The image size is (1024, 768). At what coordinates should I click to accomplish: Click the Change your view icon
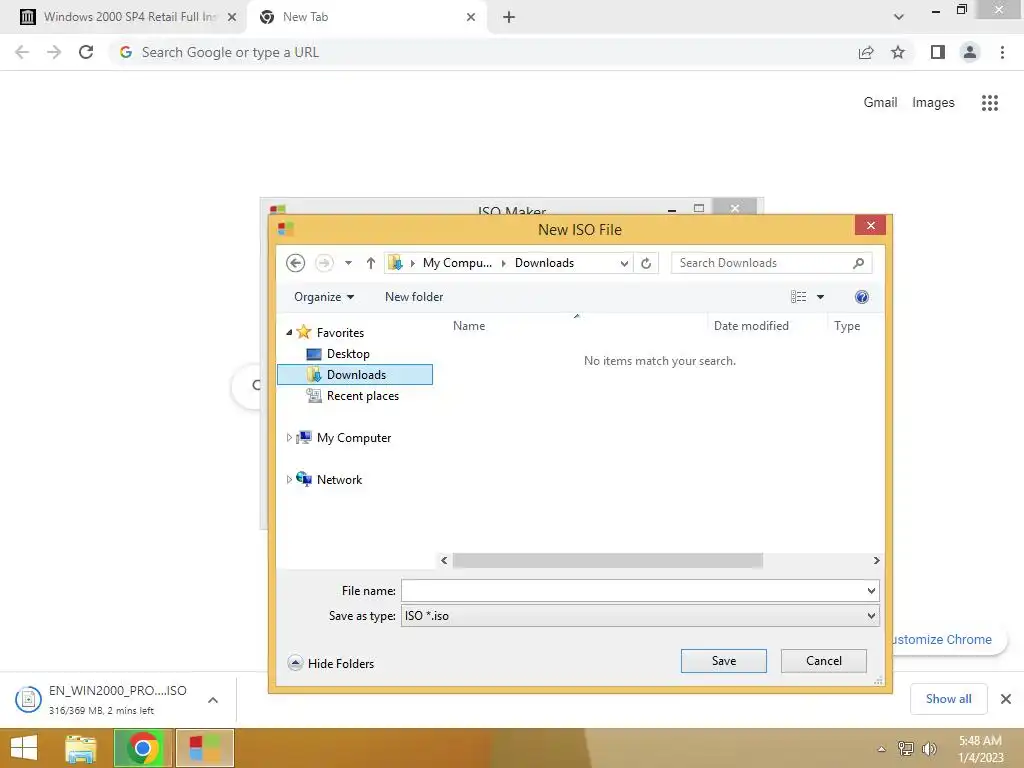point(798,297)
